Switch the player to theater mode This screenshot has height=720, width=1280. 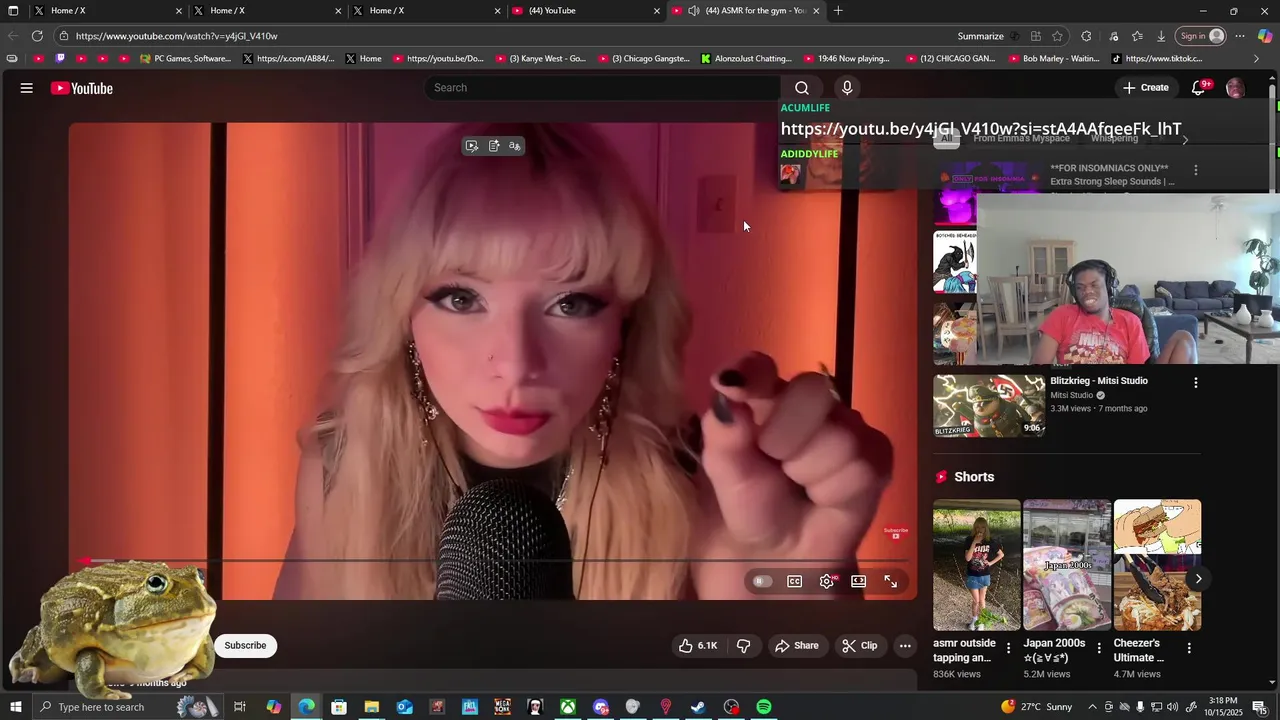(x=859, y=581)
